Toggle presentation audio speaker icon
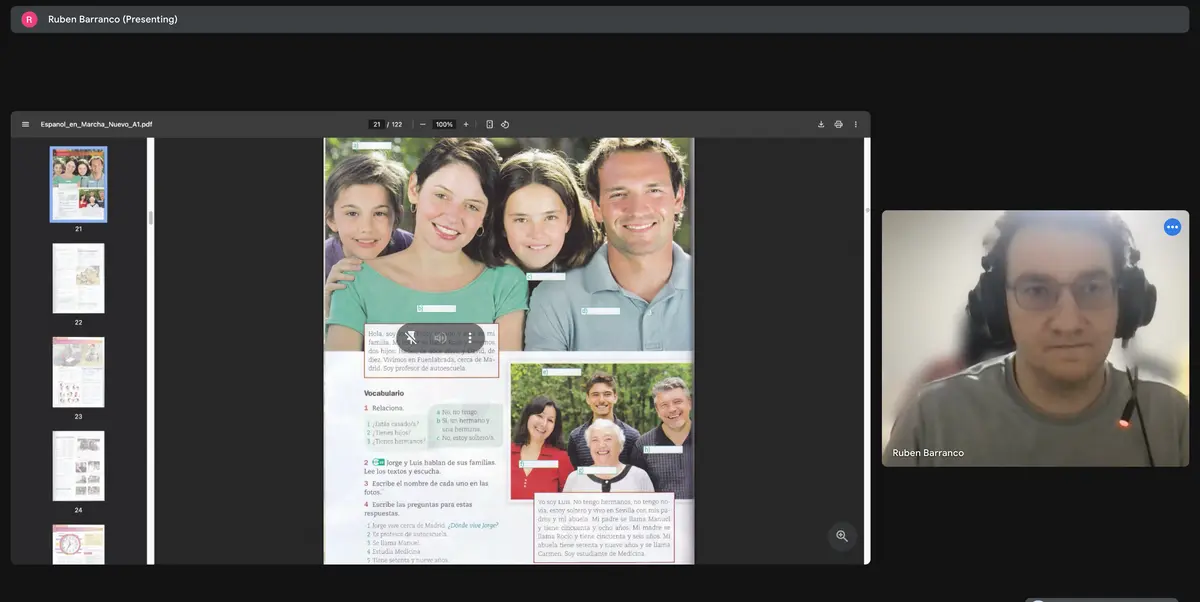Screen dimensions: 1200x602 440,338
